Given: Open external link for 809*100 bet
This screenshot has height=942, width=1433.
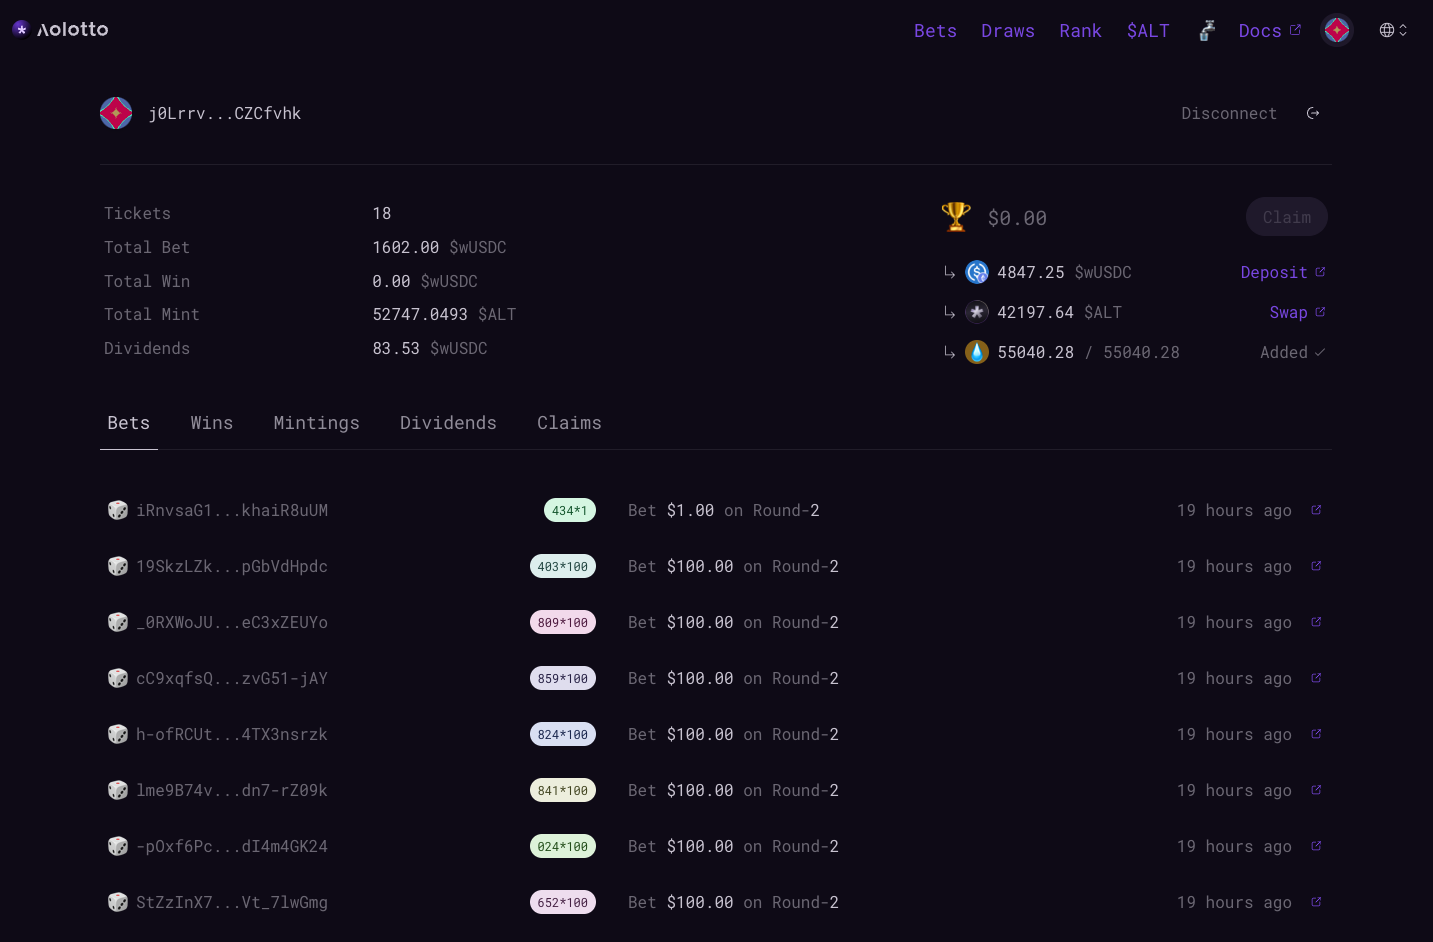Looking at the screenshot, I should click(1316, 622).
